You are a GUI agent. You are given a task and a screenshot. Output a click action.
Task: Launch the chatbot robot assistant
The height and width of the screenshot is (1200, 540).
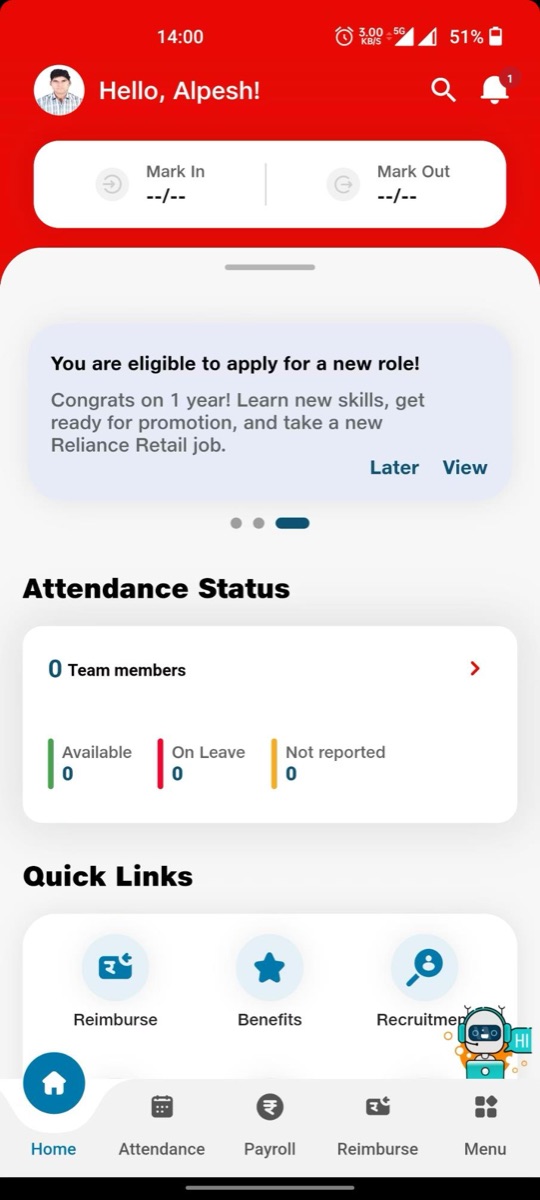pos(488,1042)
